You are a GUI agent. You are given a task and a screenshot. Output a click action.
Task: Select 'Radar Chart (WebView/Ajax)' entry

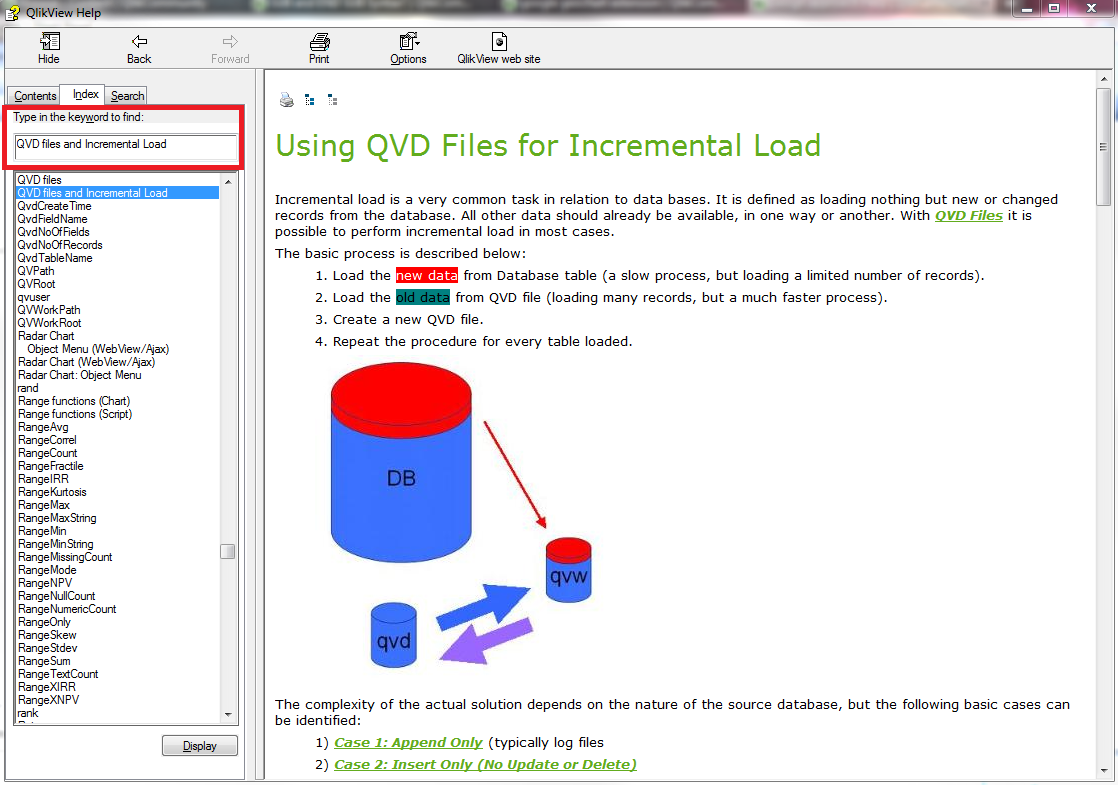click(x=86, y=361)
